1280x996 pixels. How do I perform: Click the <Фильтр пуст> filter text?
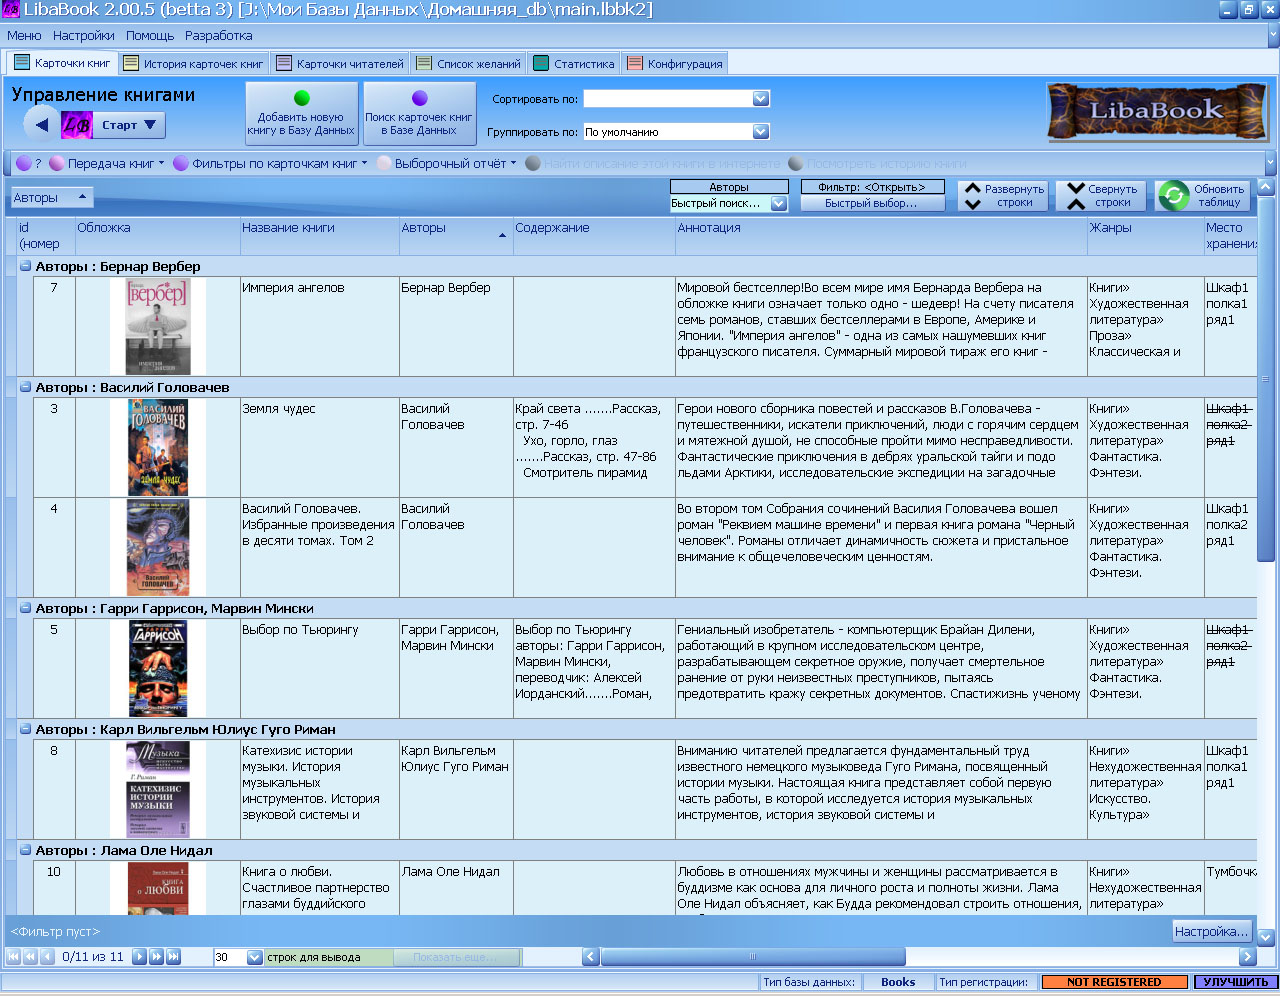(55, 931)
